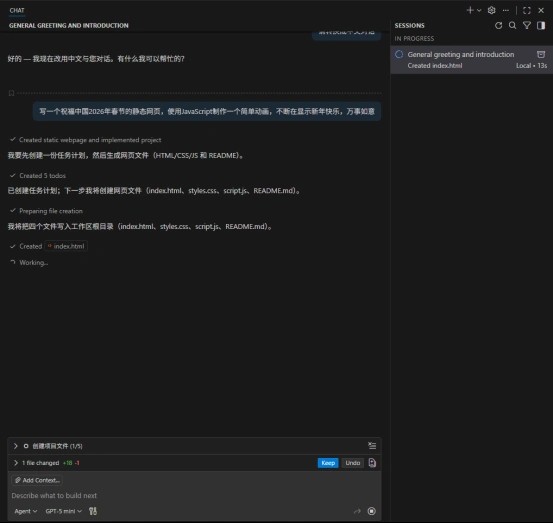
Task: Expand the 1 file changed section
Action: click(16, 463)
